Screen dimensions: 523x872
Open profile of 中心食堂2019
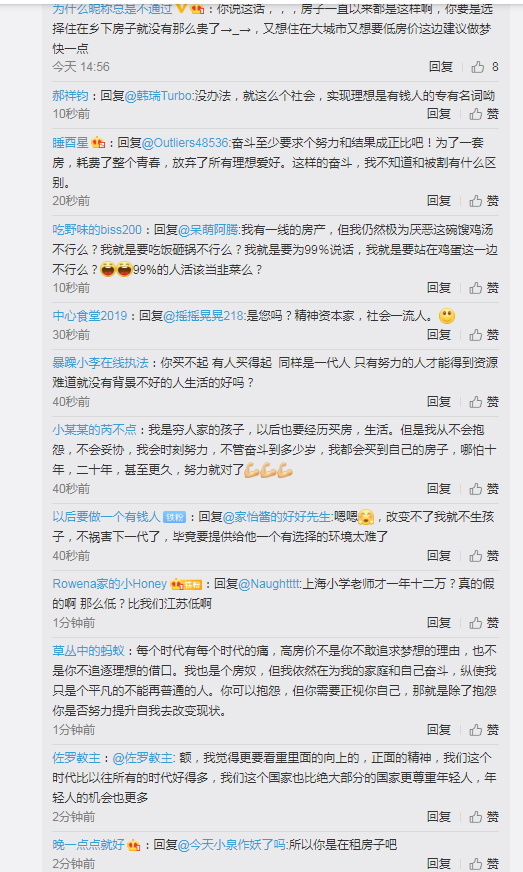[90, 316]
